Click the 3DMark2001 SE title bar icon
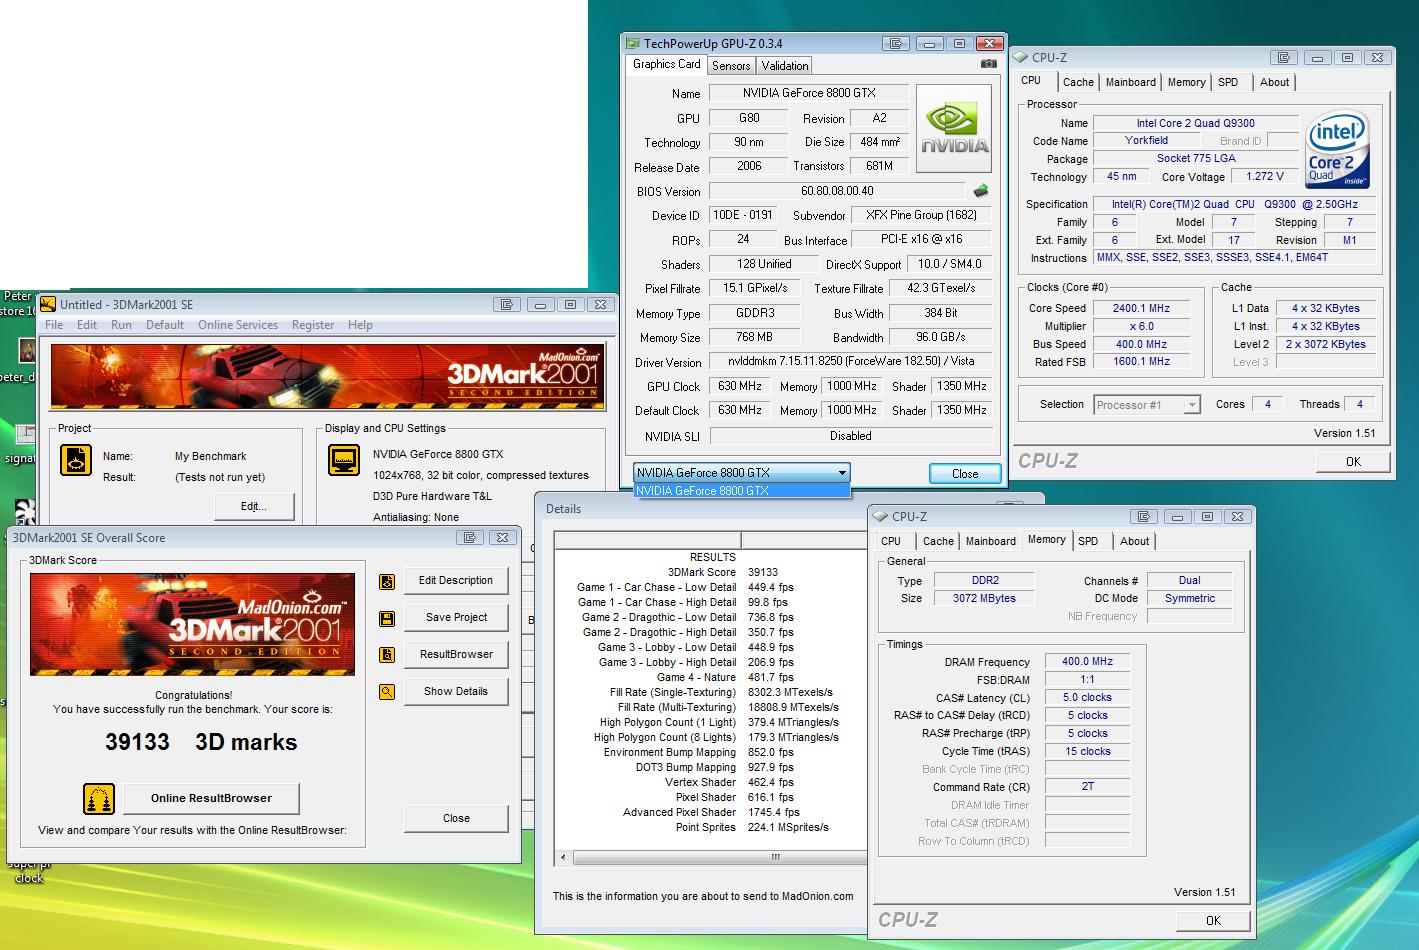This screenshot has width=1419, height=950. click(48, 304)
